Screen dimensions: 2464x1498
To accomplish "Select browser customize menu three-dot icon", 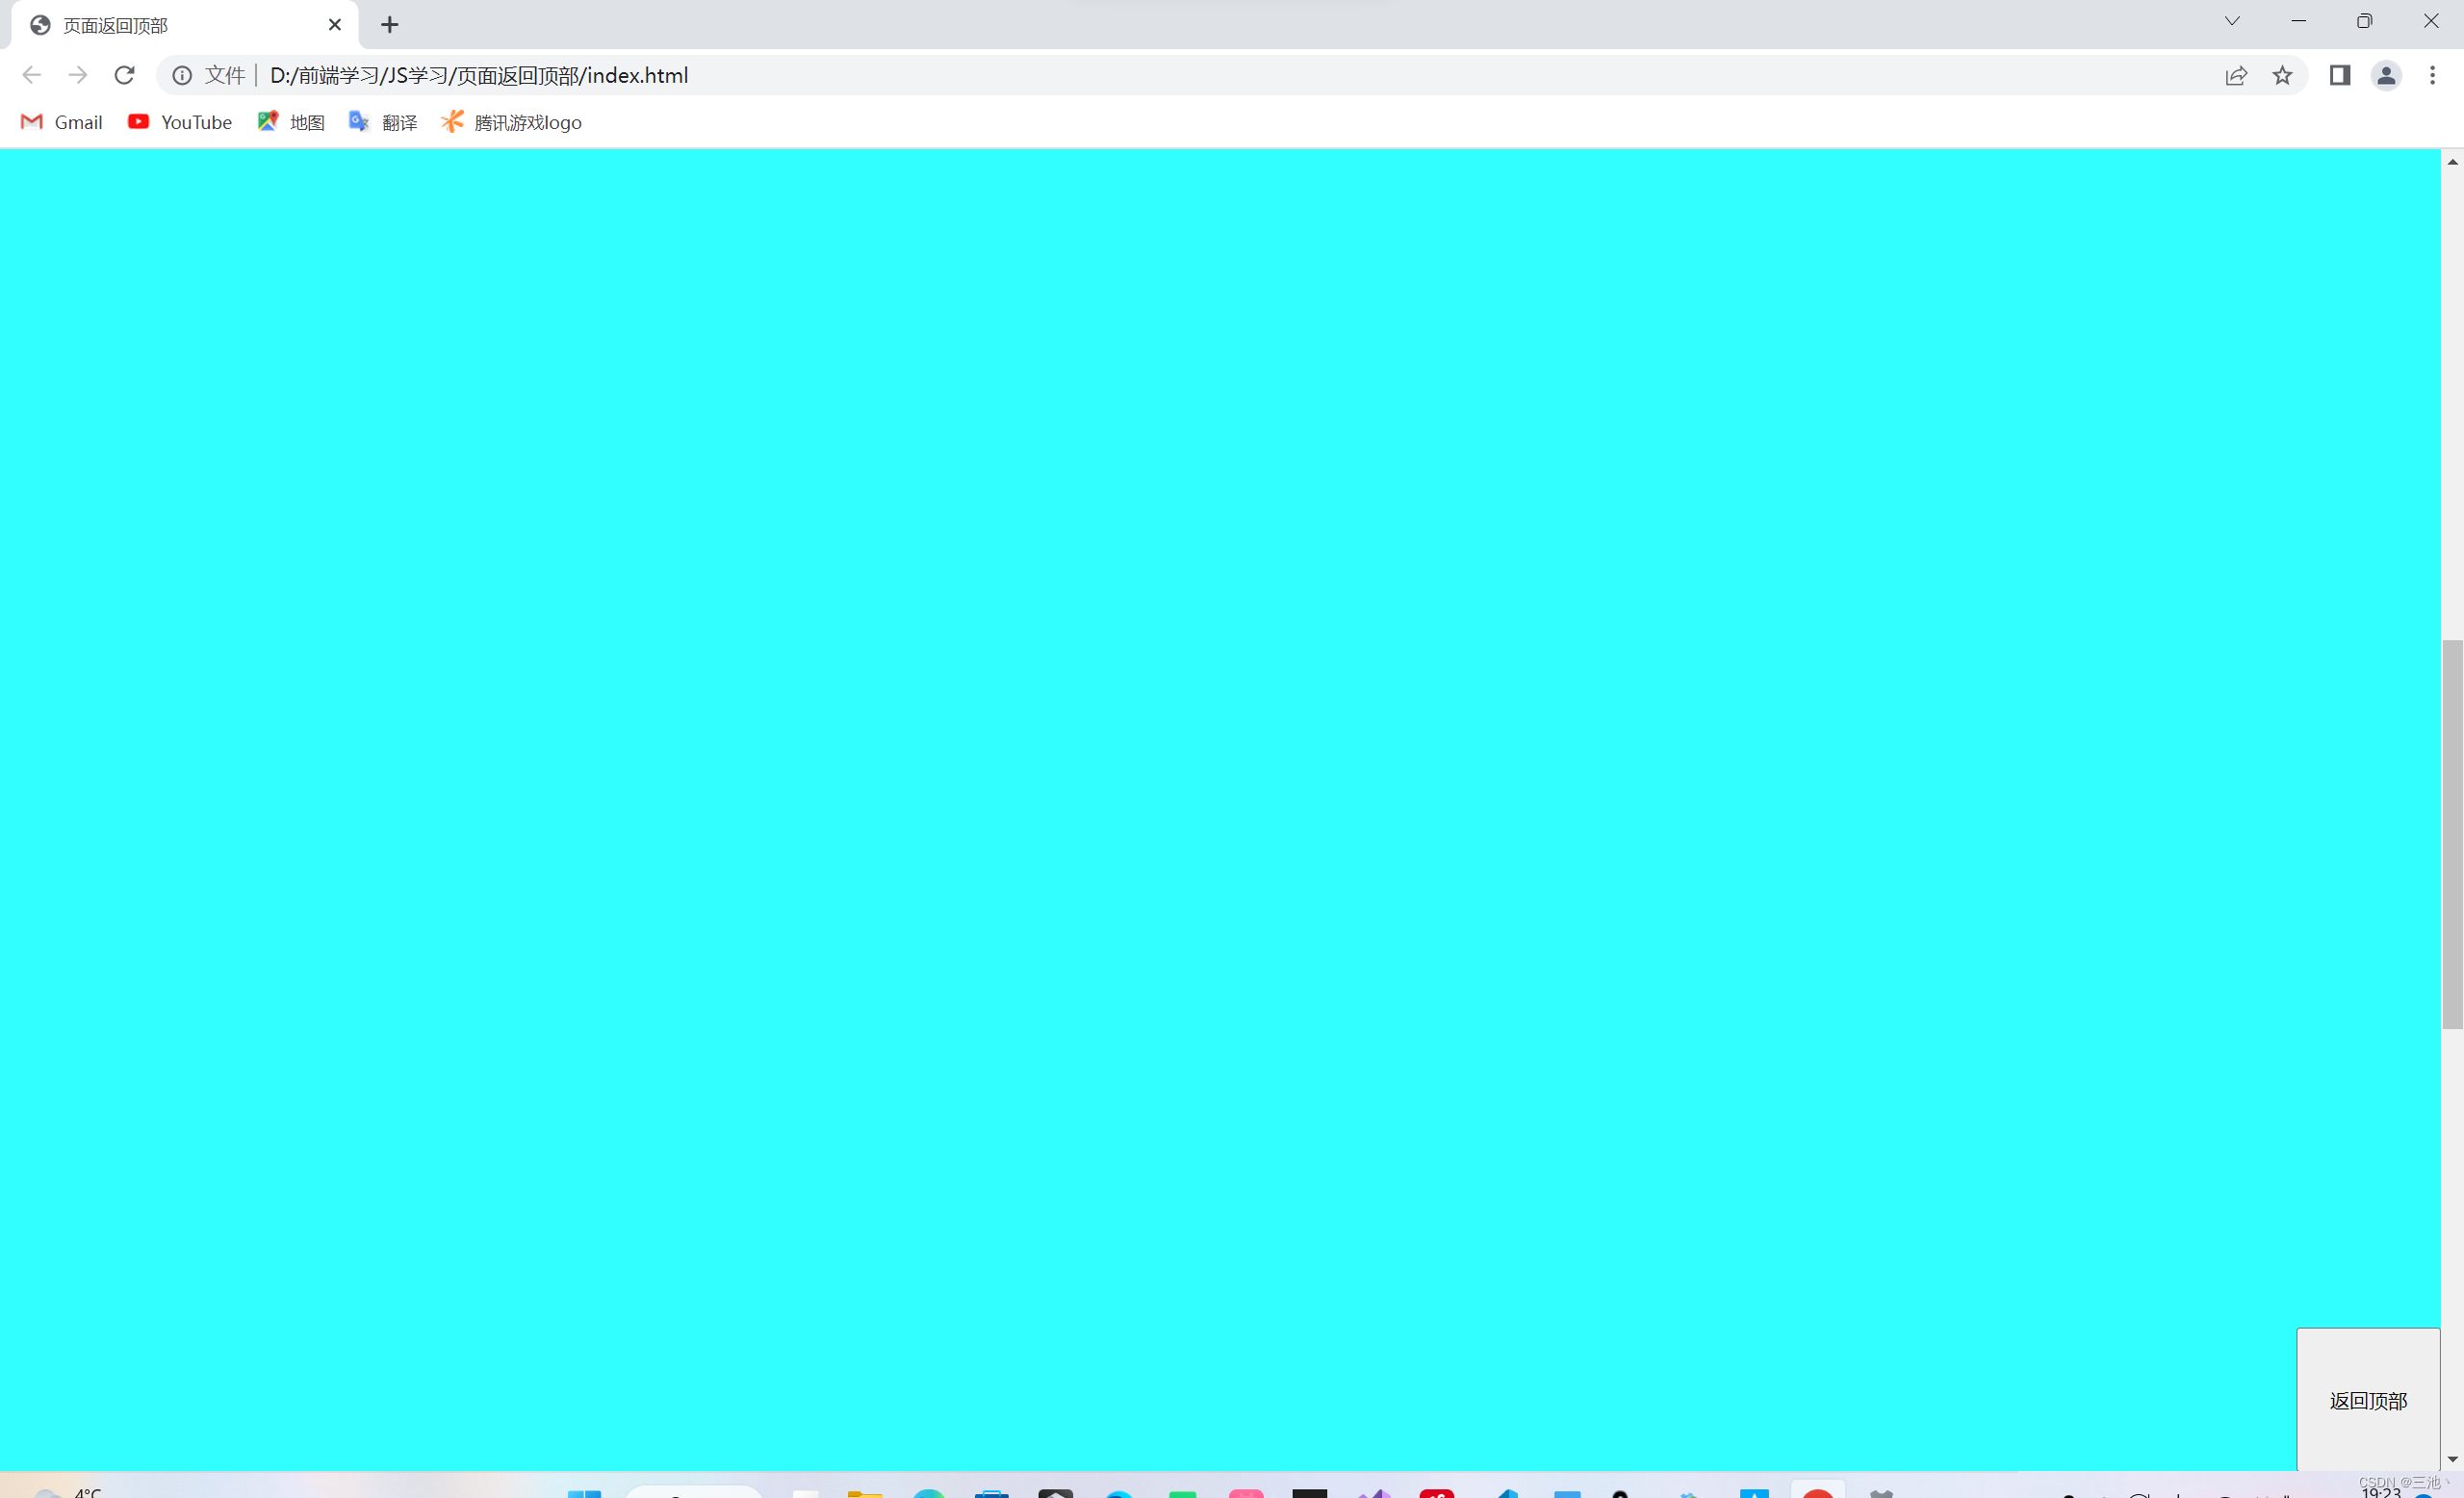I will 2432,74.
